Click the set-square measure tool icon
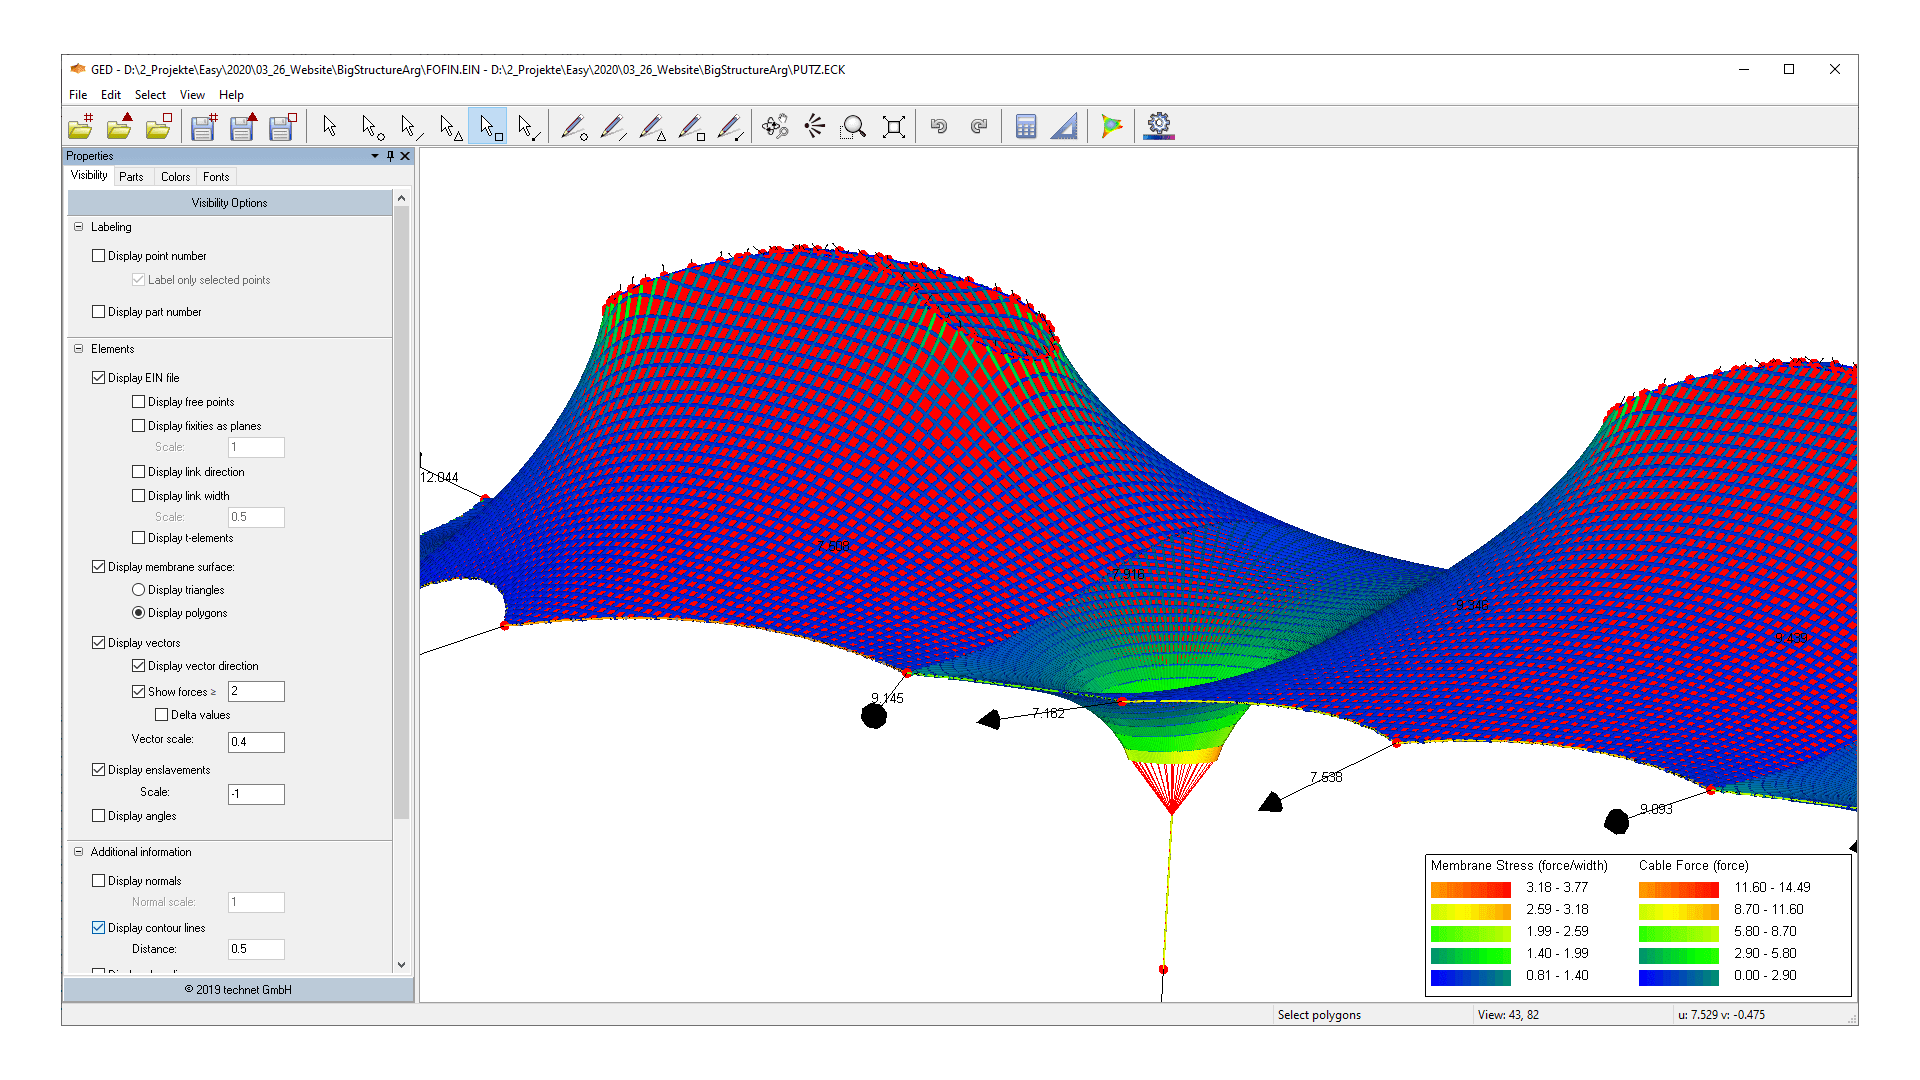This screenshot has height=1080, width=1920. pyautogui.click(x=1065, y=127)
